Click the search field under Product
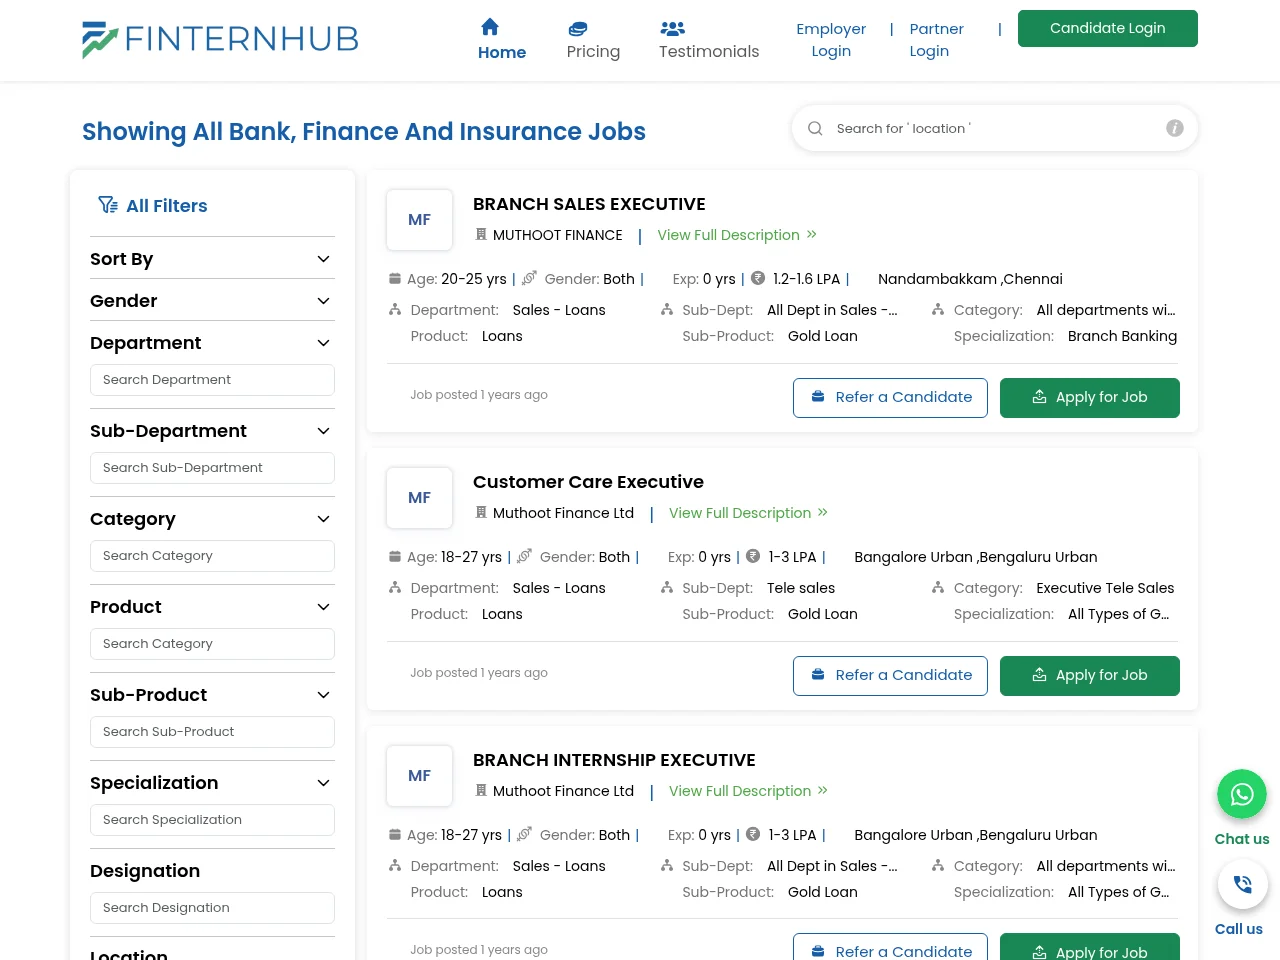 [x=212, y=644]
